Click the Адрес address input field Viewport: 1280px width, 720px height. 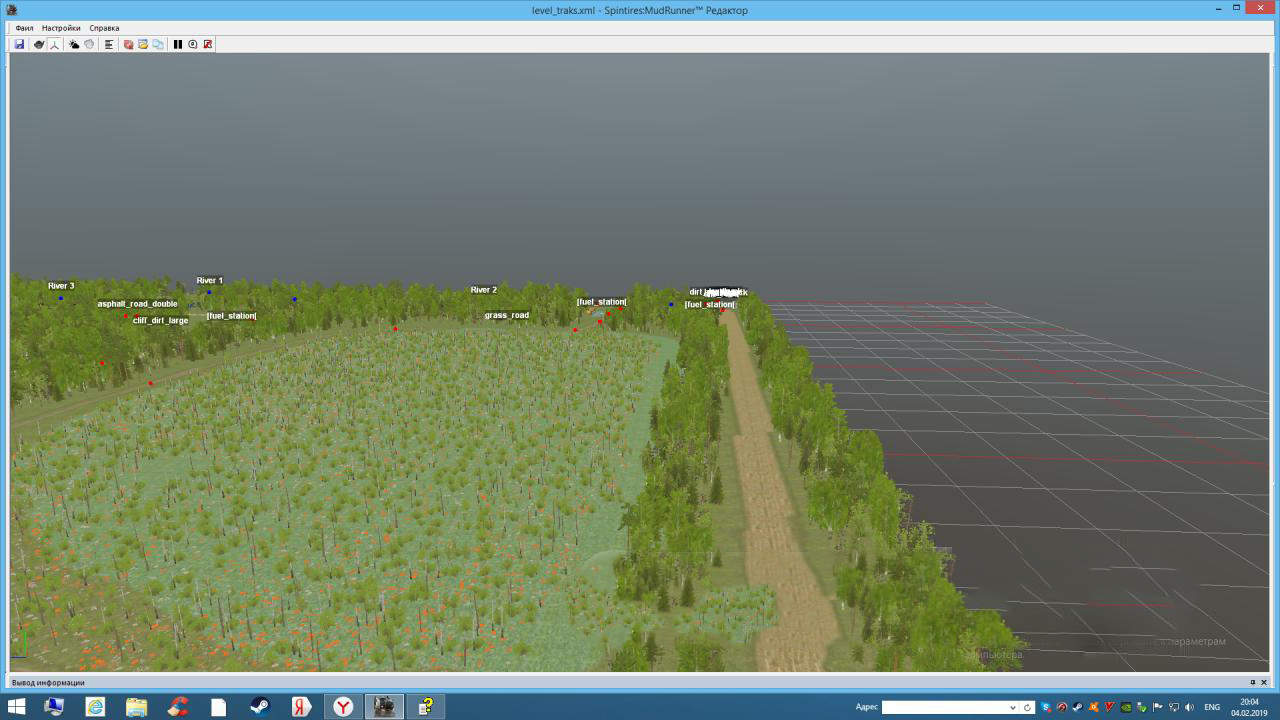[x=944, y=707]
